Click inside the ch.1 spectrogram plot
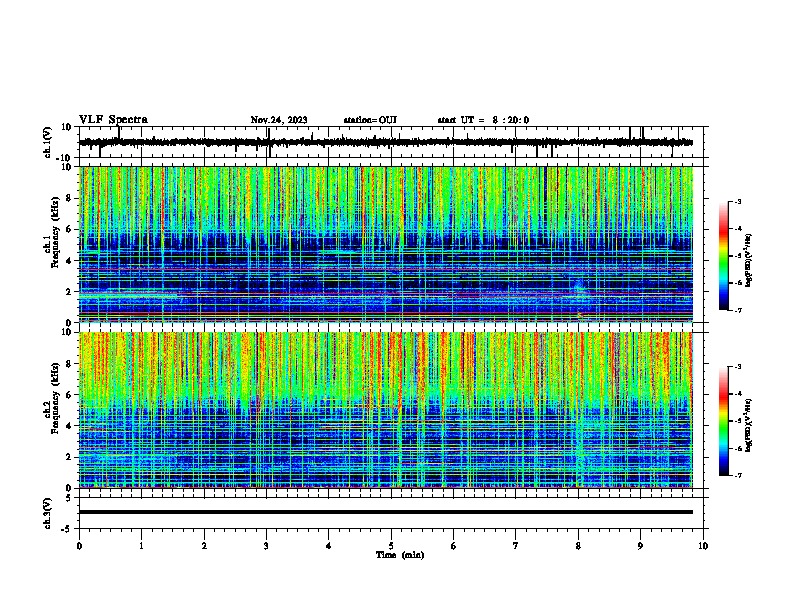This screenshot has width=792, height=612. click(386, 244)
